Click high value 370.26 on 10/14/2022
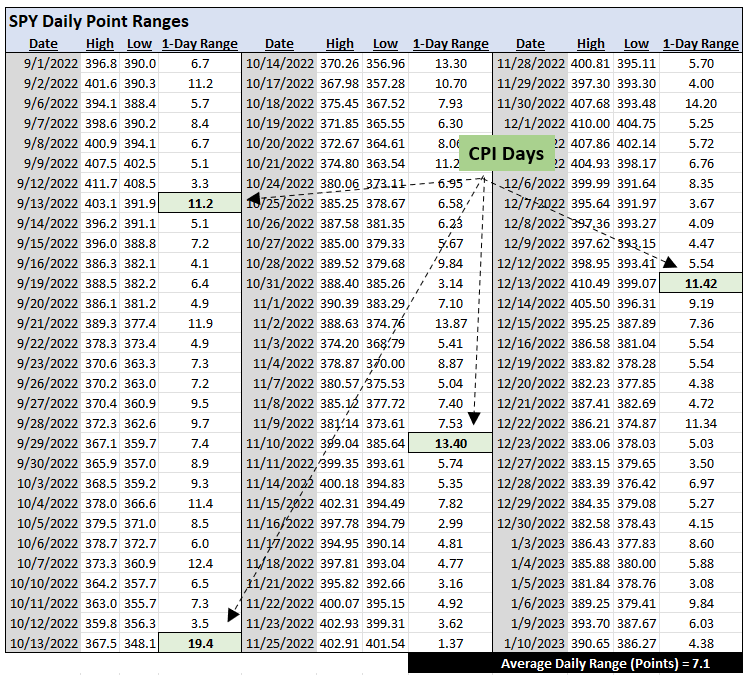The image size is (745, 675). [339, 63]
